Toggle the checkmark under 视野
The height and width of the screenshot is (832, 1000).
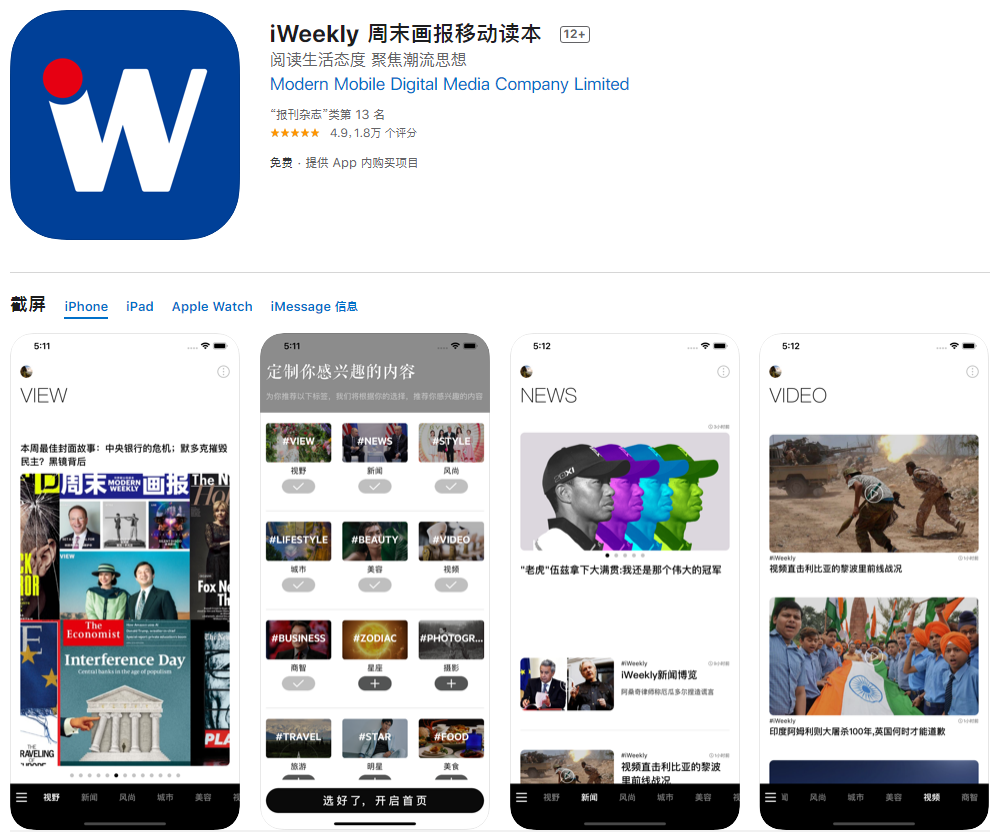point(298,486)
